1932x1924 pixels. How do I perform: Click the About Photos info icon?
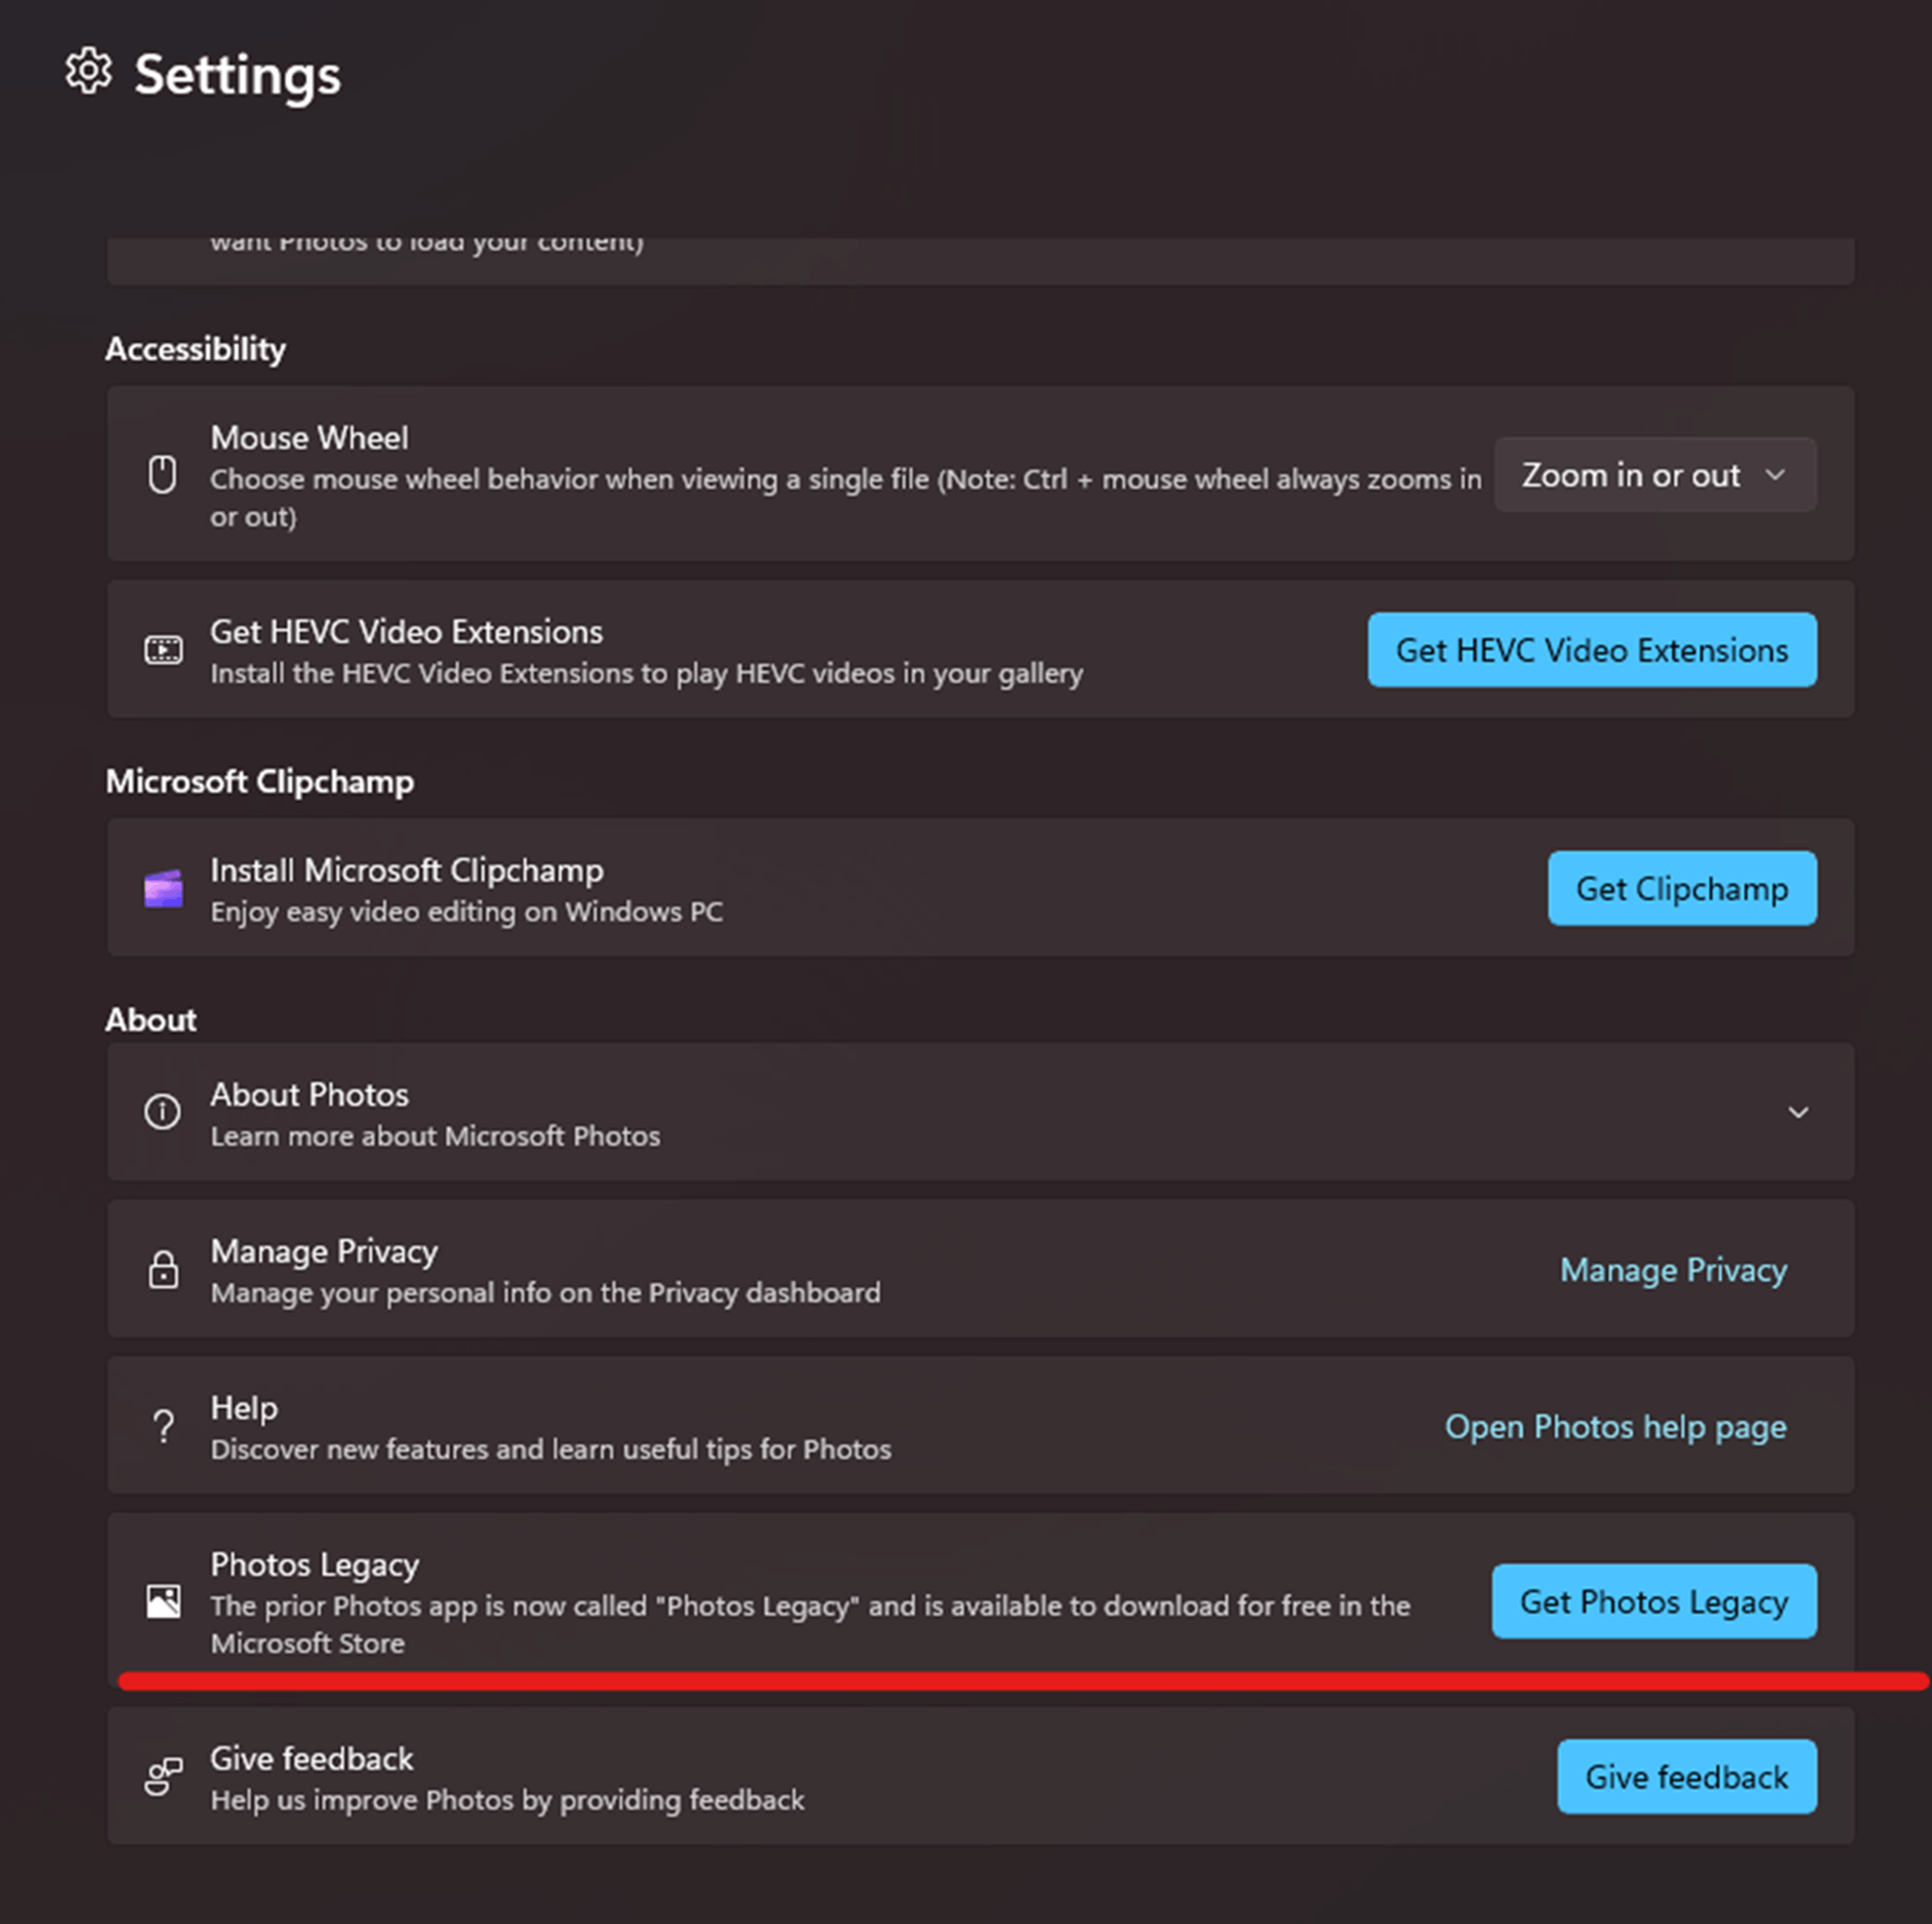point(163,1112)
